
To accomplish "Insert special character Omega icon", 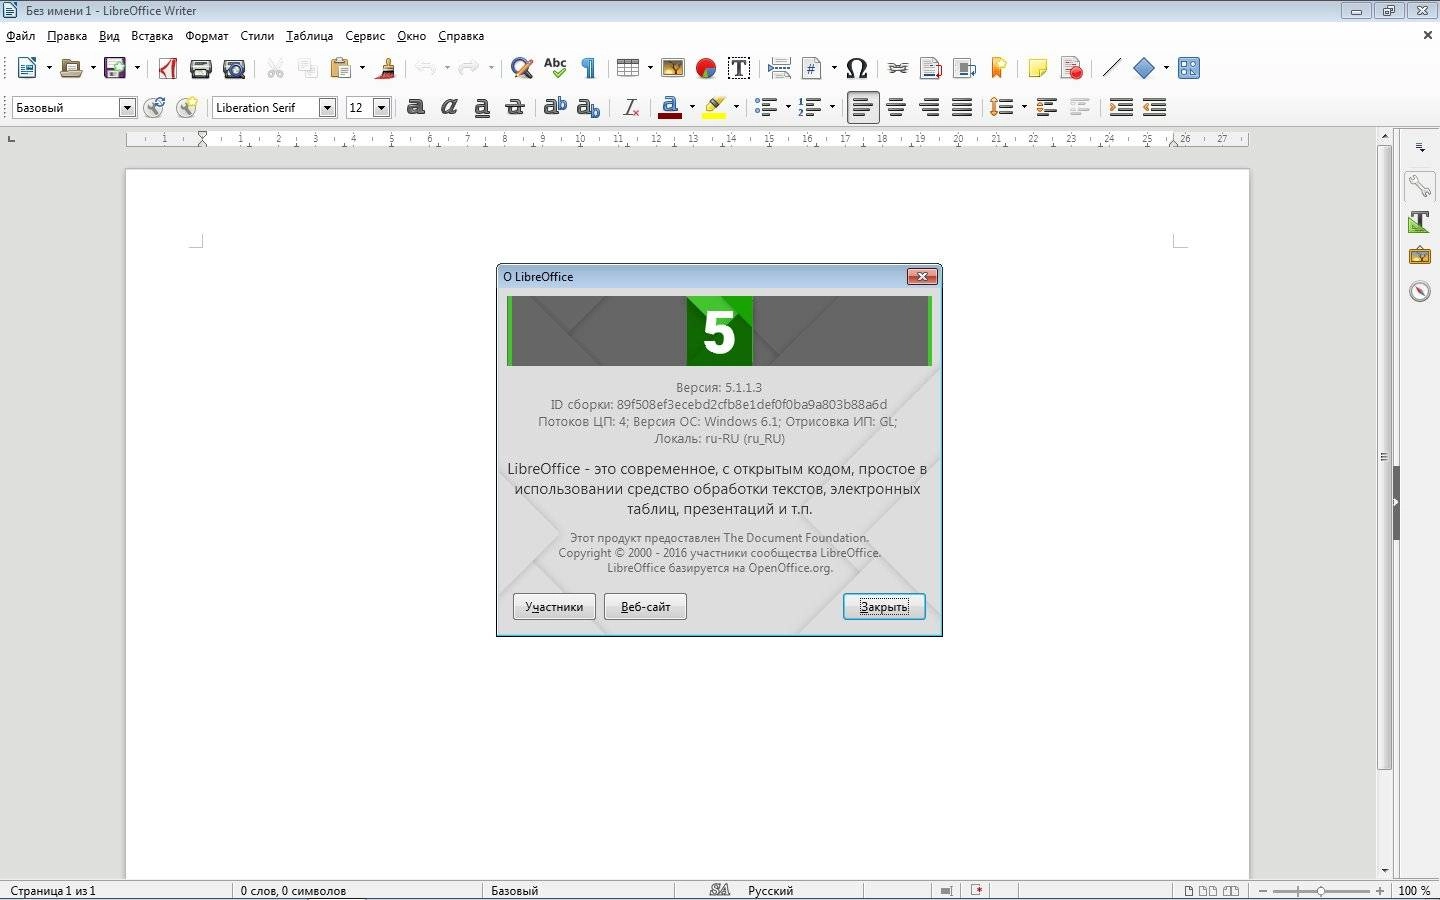I will tap(856, 68).
